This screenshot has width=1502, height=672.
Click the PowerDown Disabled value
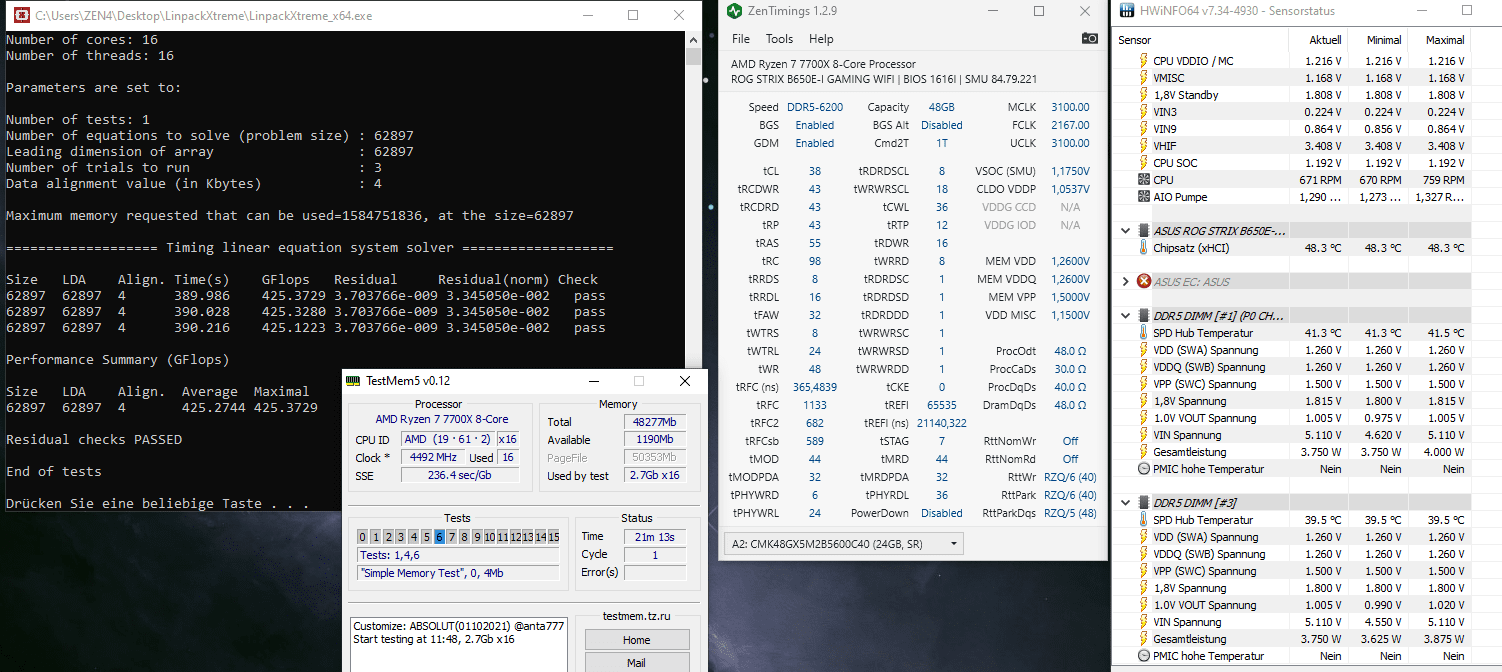(x=942, y=513)
